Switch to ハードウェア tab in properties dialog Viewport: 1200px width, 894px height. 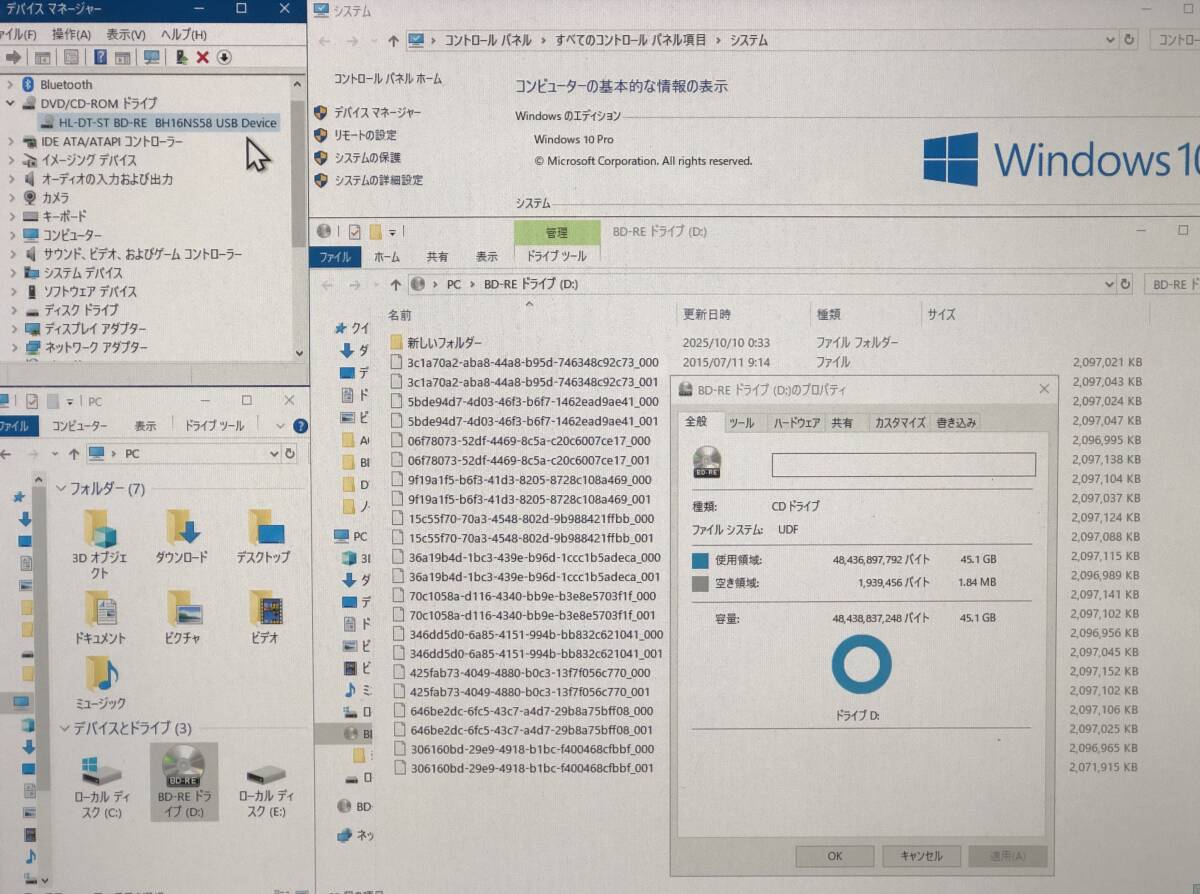(797, 423)
